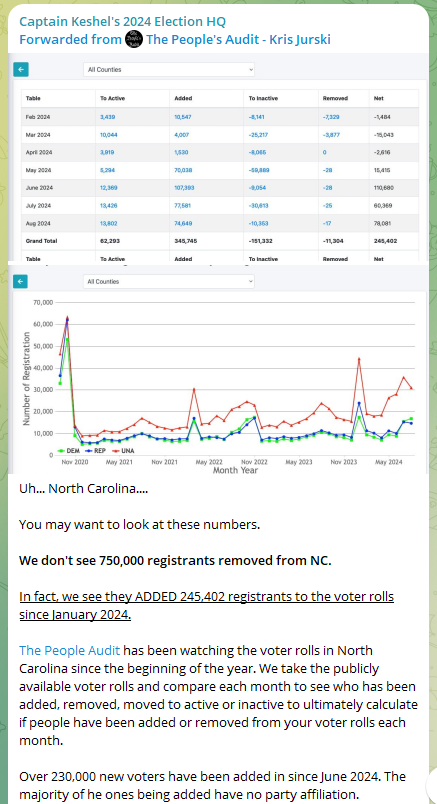Click the To Active column header at table top
Screen dimensions: 437x804
click(112, 98)
